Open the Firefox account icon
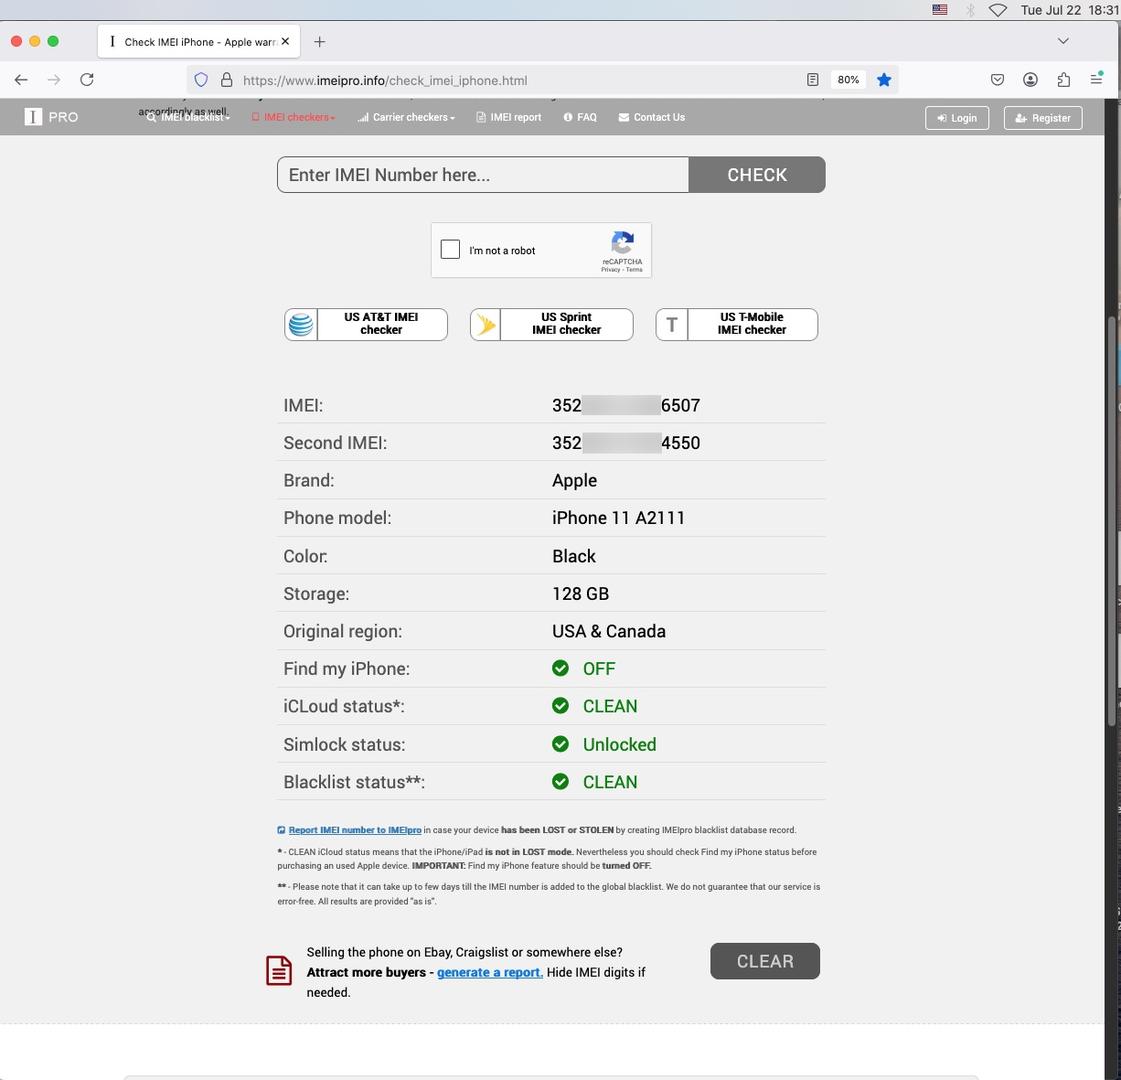Screen dimensions: 1121x1080 pyautogui.click(x=1030, y=80)
